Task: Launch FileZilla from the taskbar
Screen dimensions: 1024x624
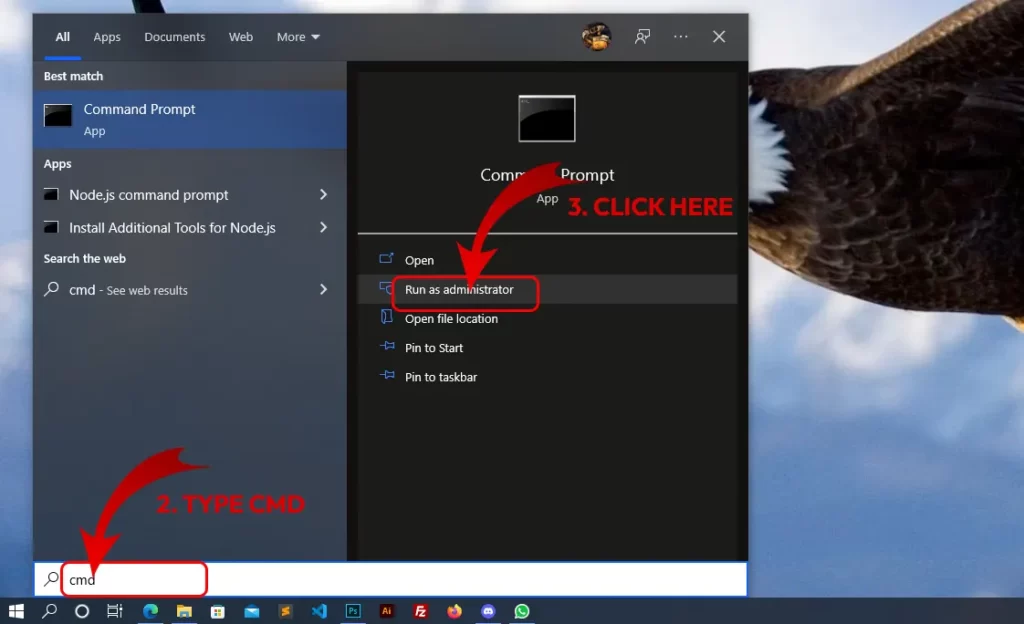Action: coord(421,611)
